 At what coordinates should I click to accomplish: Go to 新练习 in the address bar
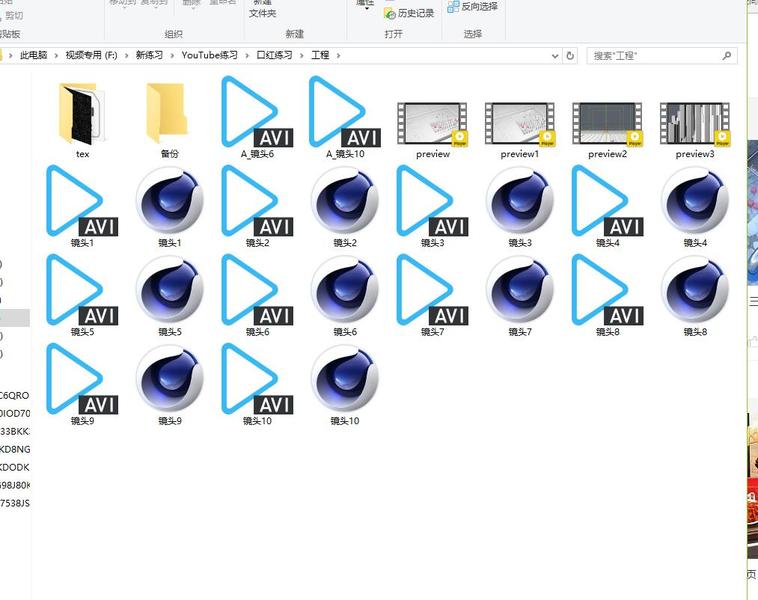click(149, 55)
